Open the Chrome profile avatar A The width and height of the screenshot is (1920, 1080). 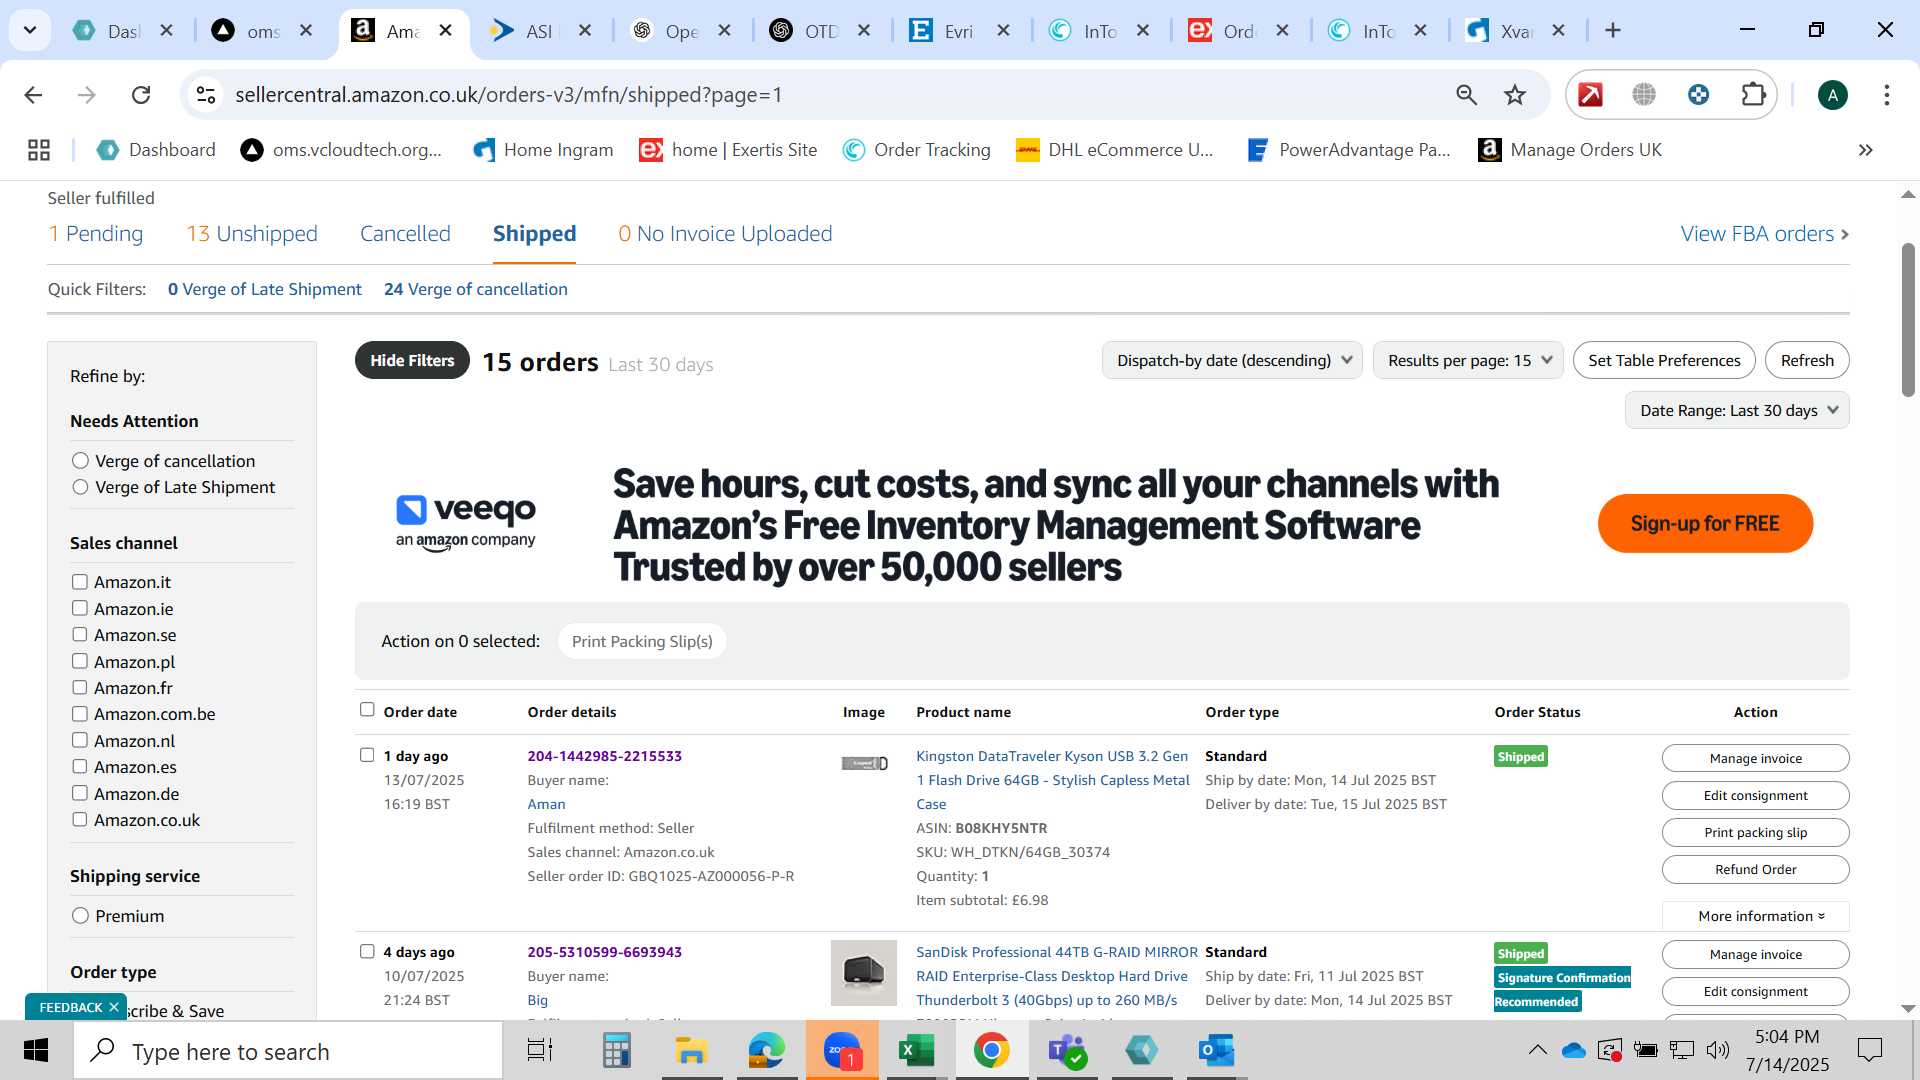pos(1832,95)
